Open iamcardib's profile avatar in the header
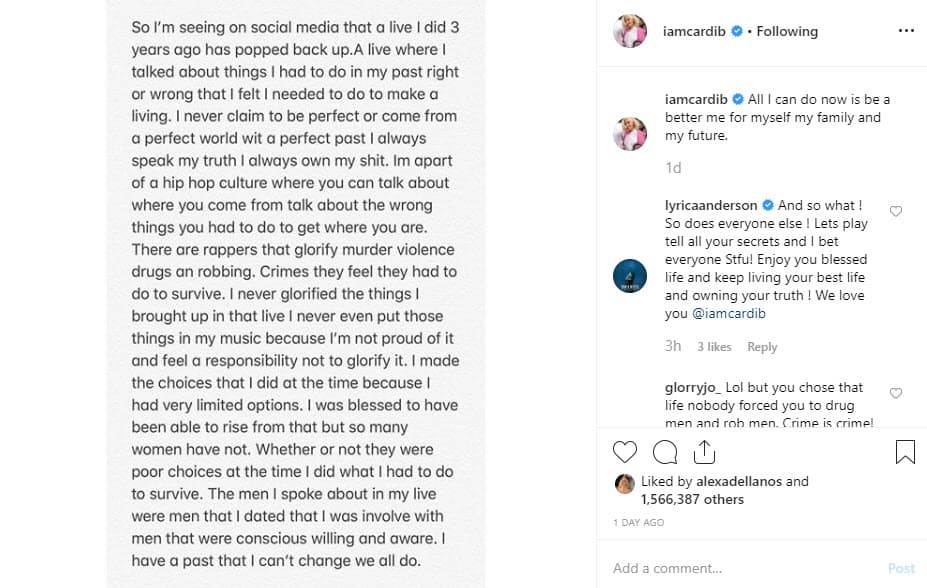This screenshot has width=927, height=588. pos(629,31)
